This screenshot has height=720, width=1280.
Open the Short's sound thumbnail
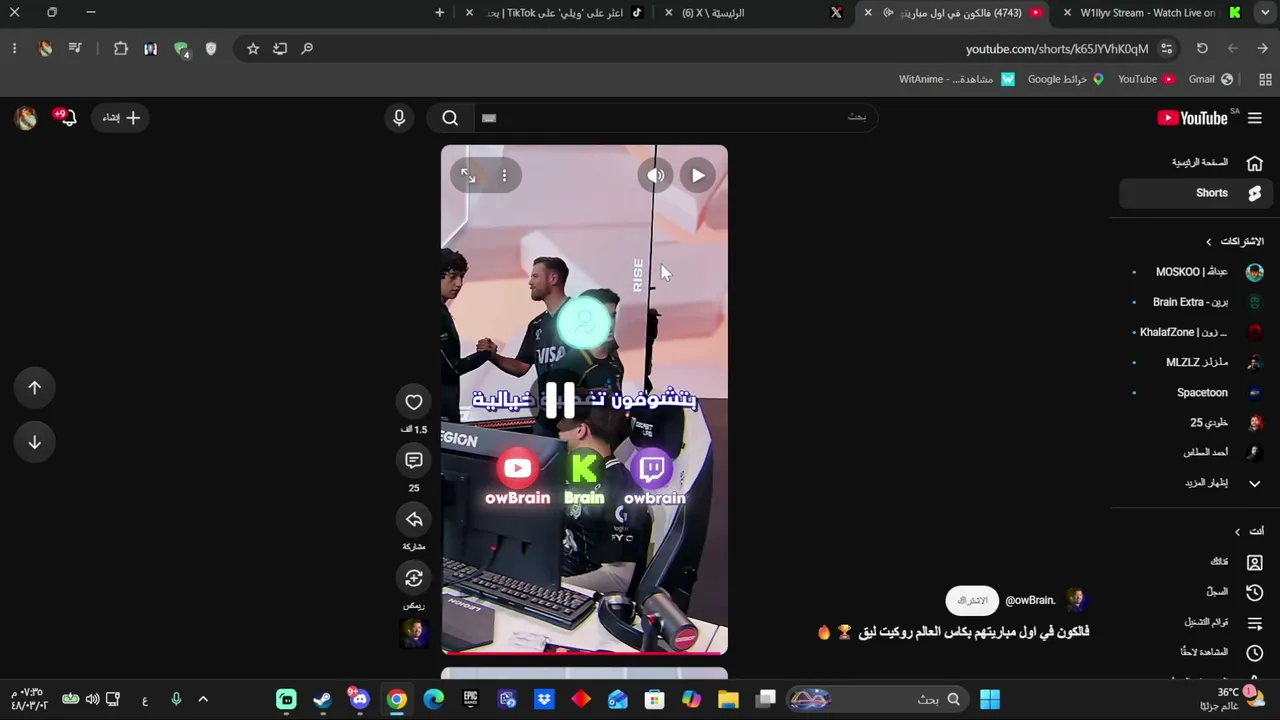[x=414, y=633]
